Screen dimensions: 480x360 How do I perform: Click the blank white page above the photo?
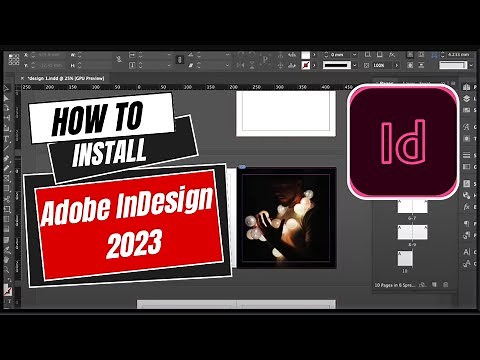(286, 114)
